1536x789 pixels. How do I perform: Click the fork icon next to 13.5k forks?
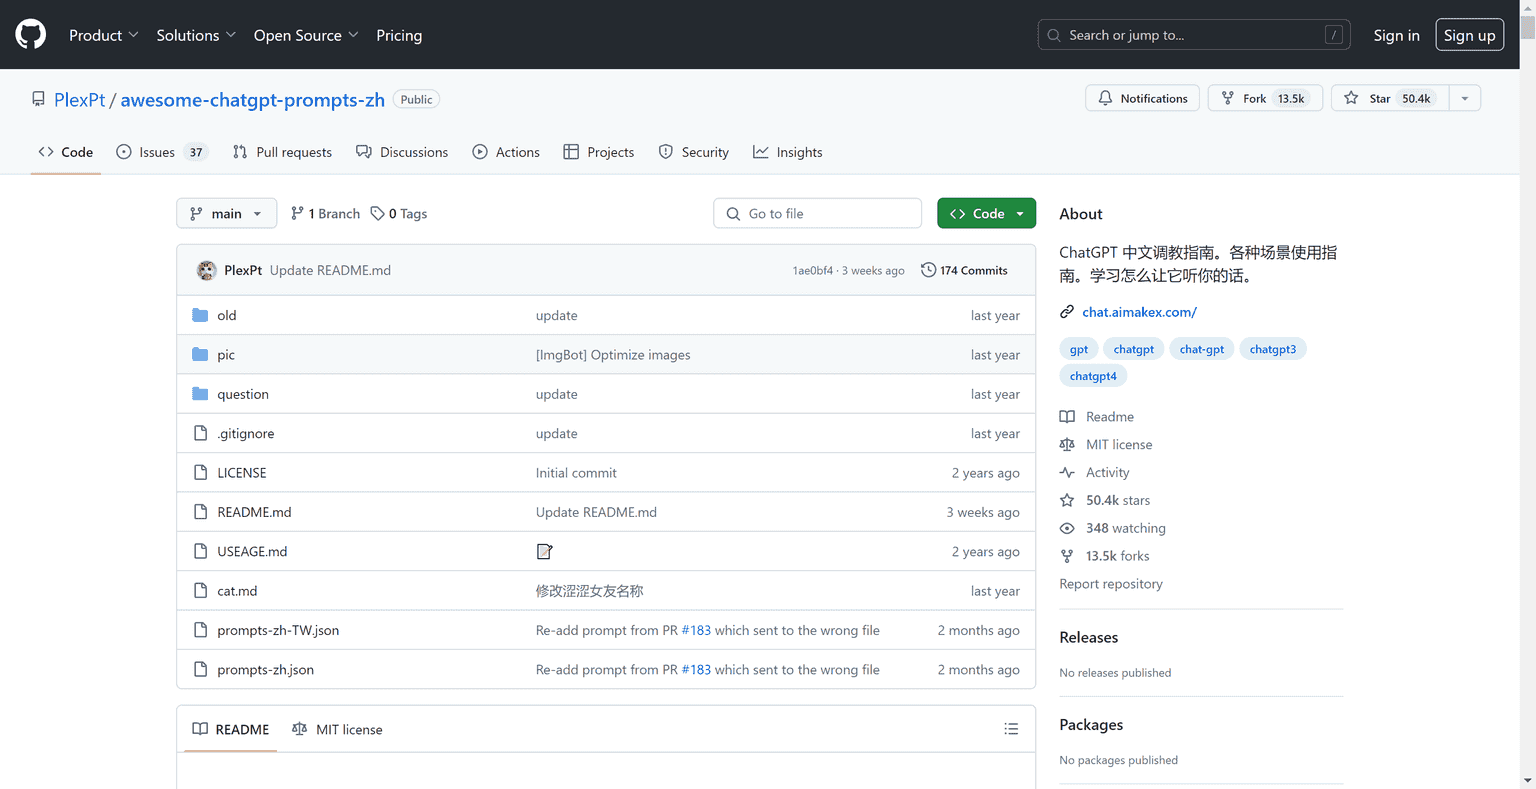[1067, 556]
